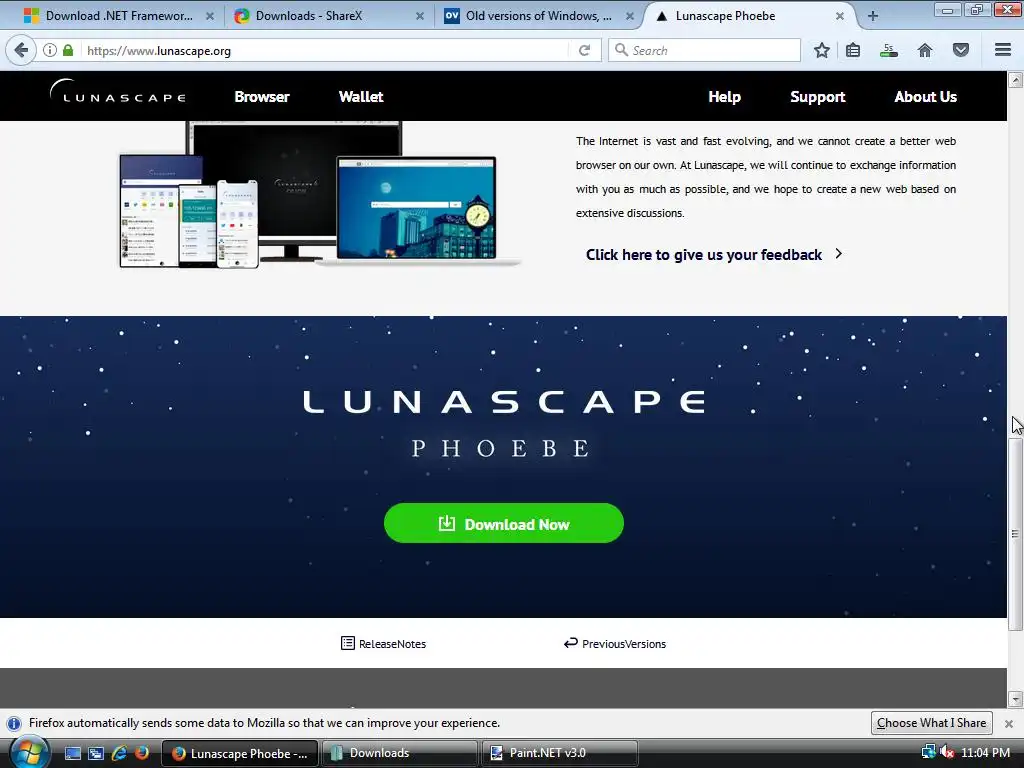1024x768 pixels.
Task: Switch to Old versions of Windows tab
Action: [539, 16]
